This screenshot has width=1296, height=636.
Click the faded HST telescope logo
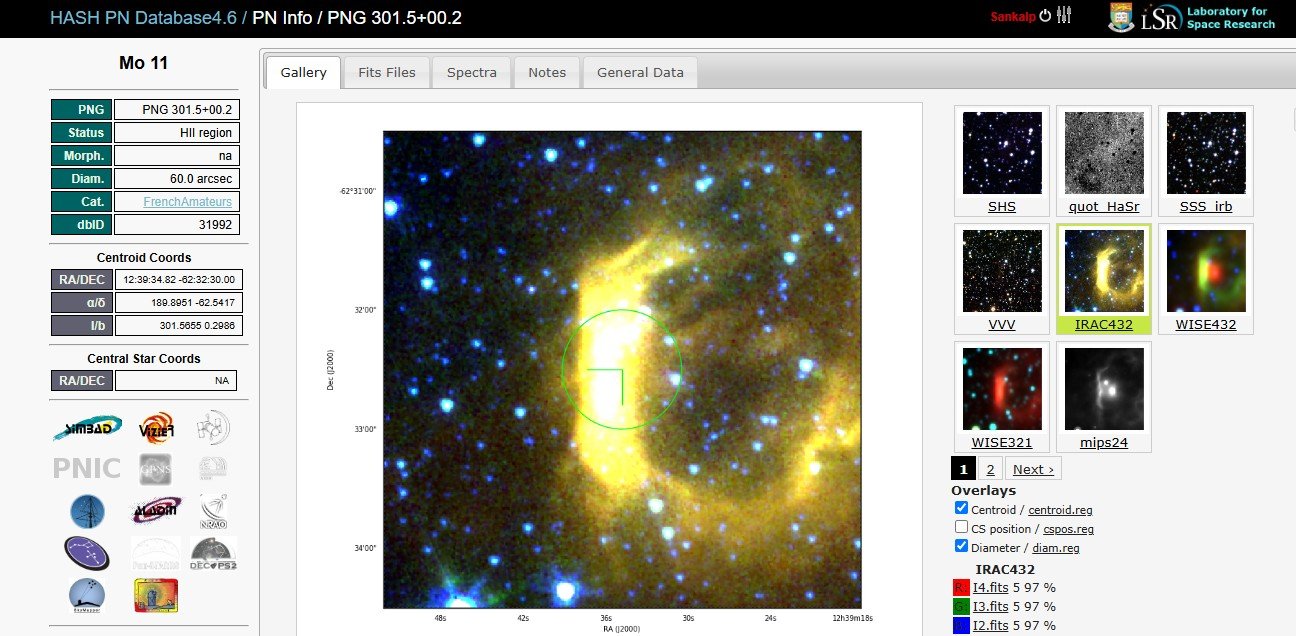tap(213, 427)
